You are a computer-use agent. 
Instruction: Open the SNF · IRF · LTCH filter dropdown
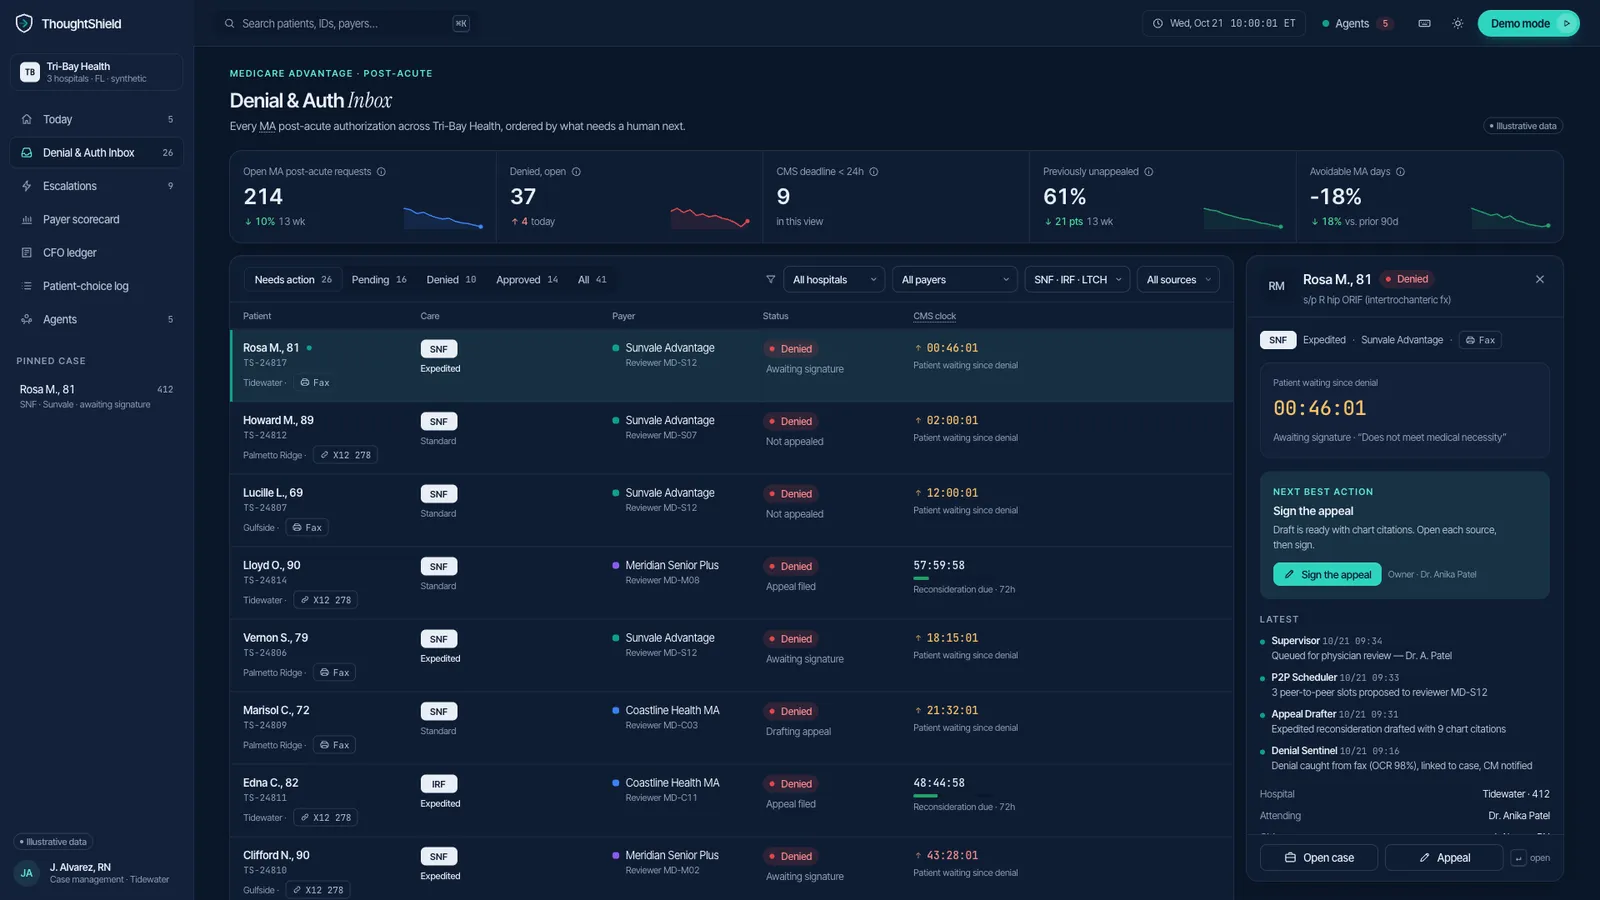[1078, 280]
